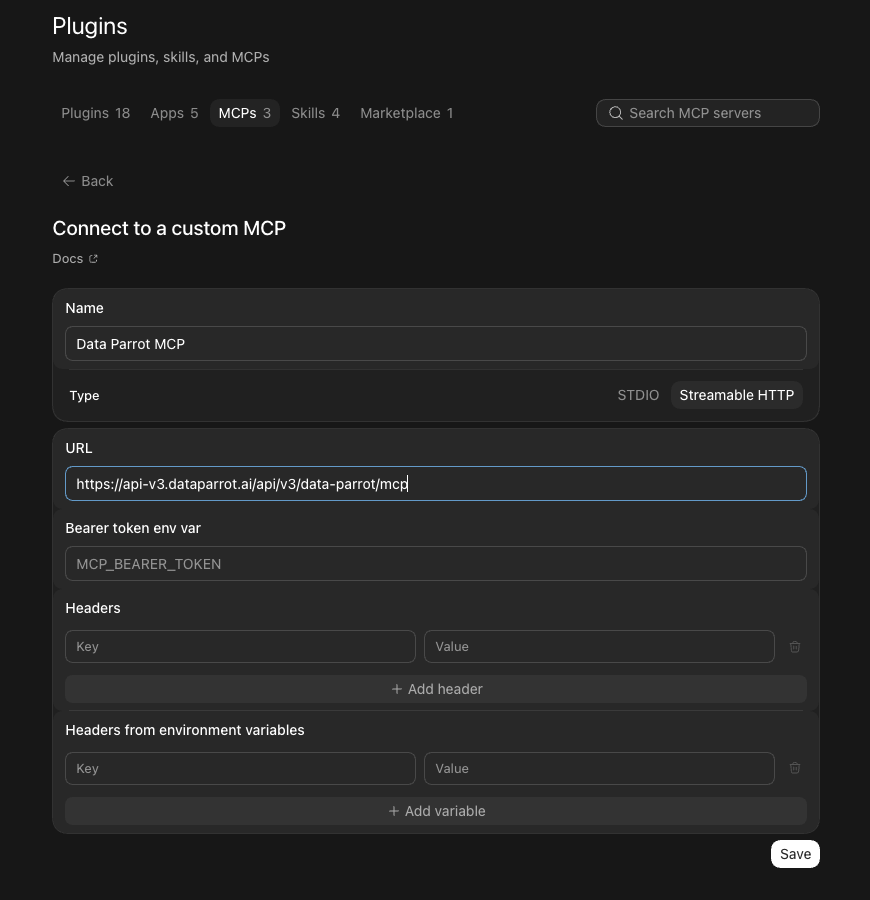870x900 pixels.
Task: Select the MCPs tab
Action: point(244,113)
